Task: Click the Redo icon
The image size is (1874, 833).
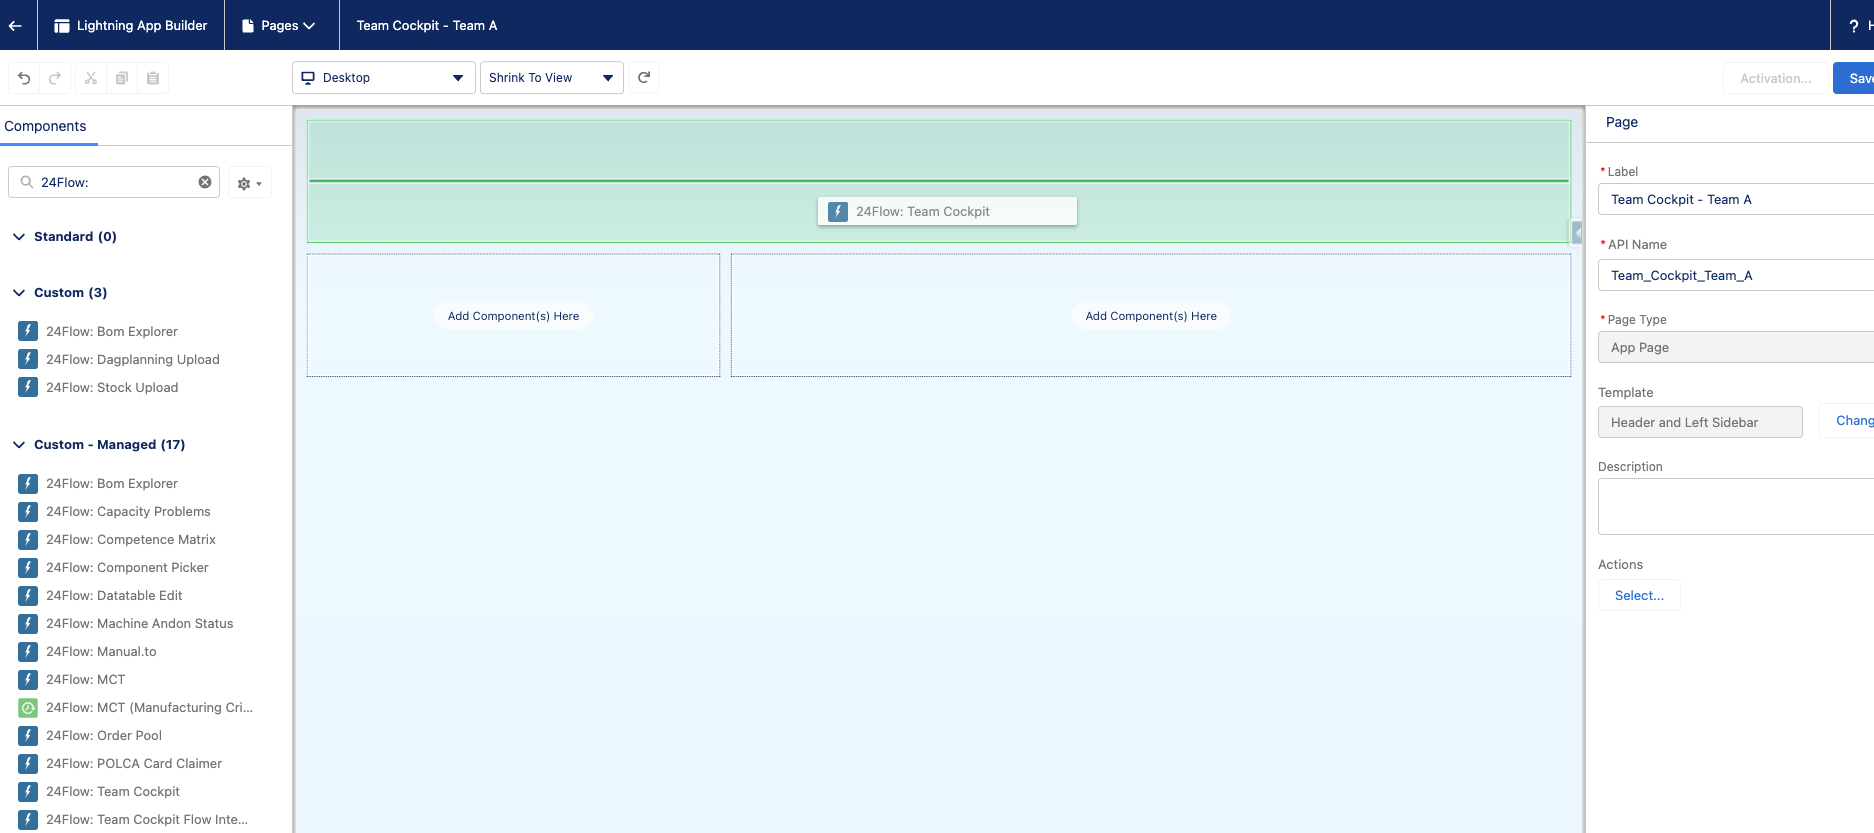Action: pyautogui.click(x=55, y=78)
